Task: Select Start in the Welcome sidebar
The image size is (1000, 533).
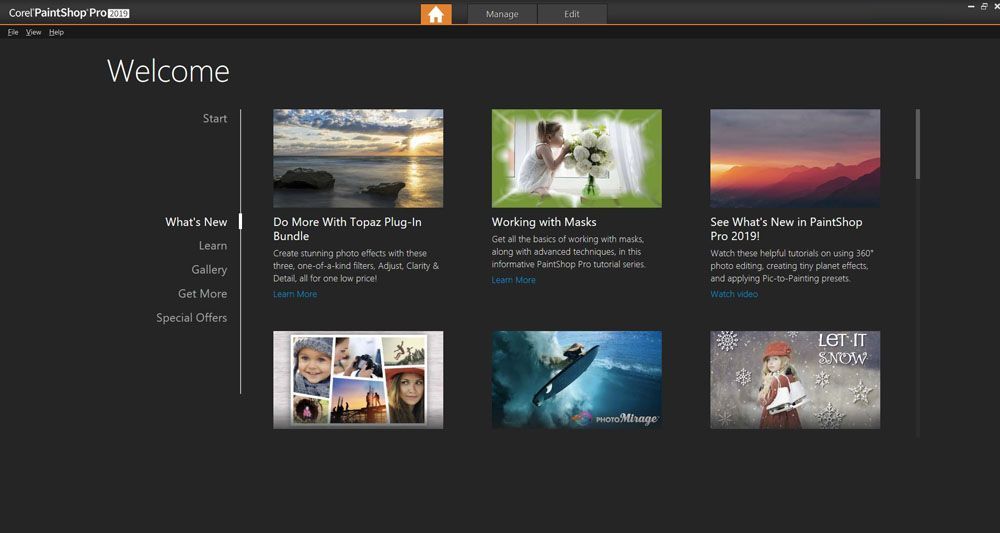Action: tap(215, 119)
